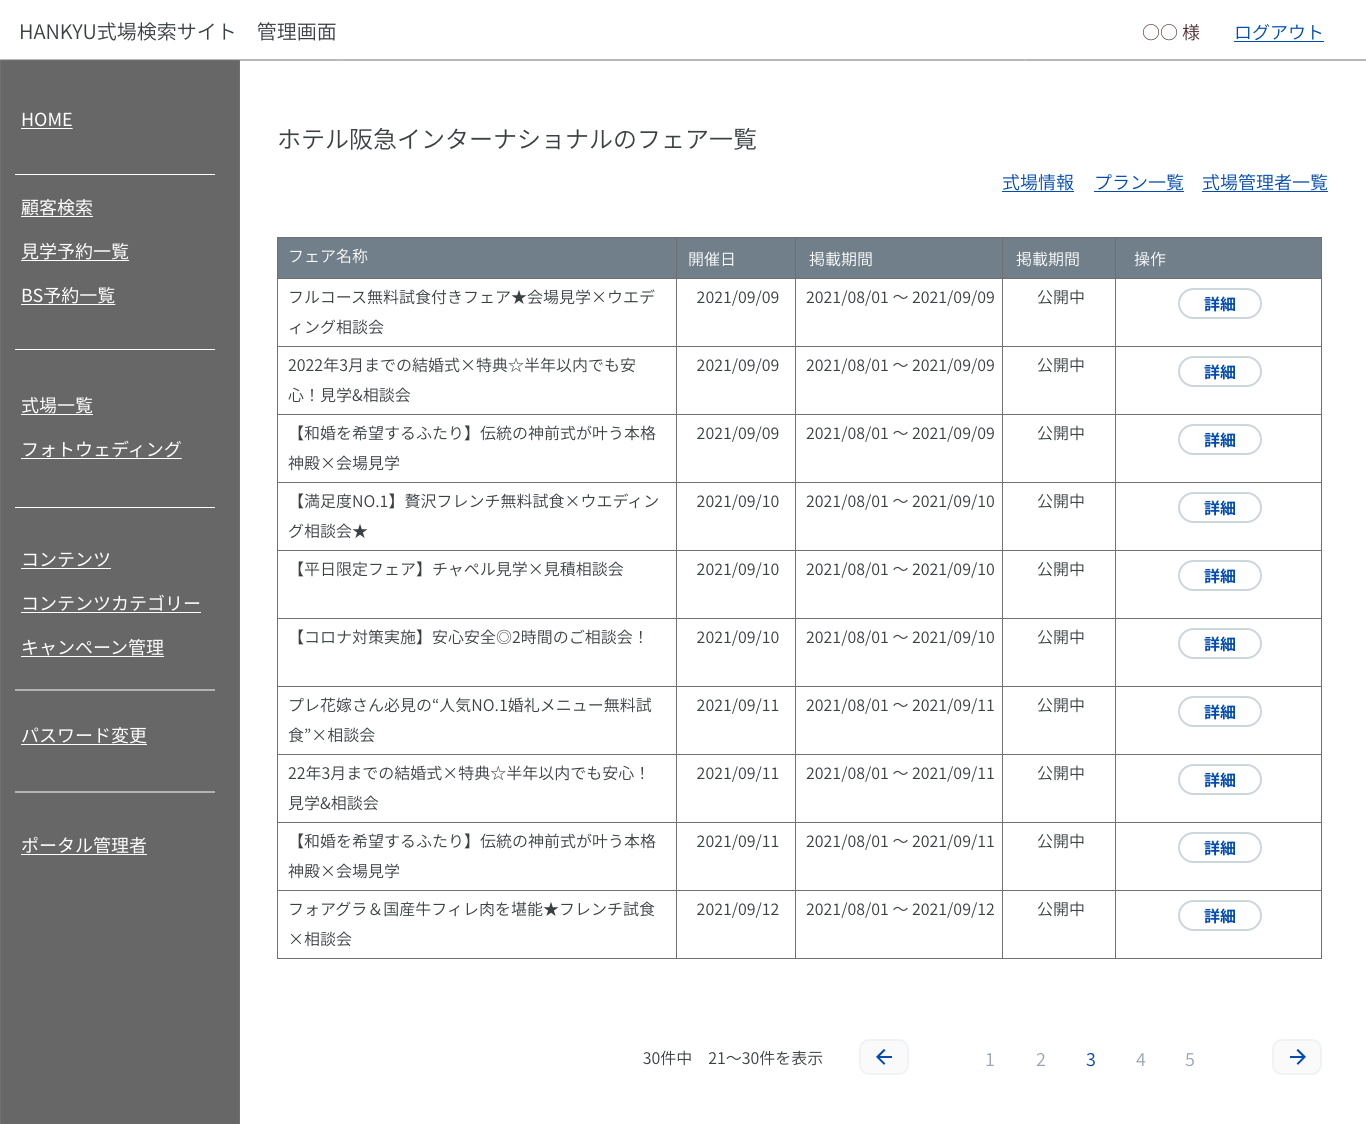This screenshot has width=1366, height=1124.
Task: Open 詳細 for フルコース無料試食付きフェア row
Action: click(1219, 304)
